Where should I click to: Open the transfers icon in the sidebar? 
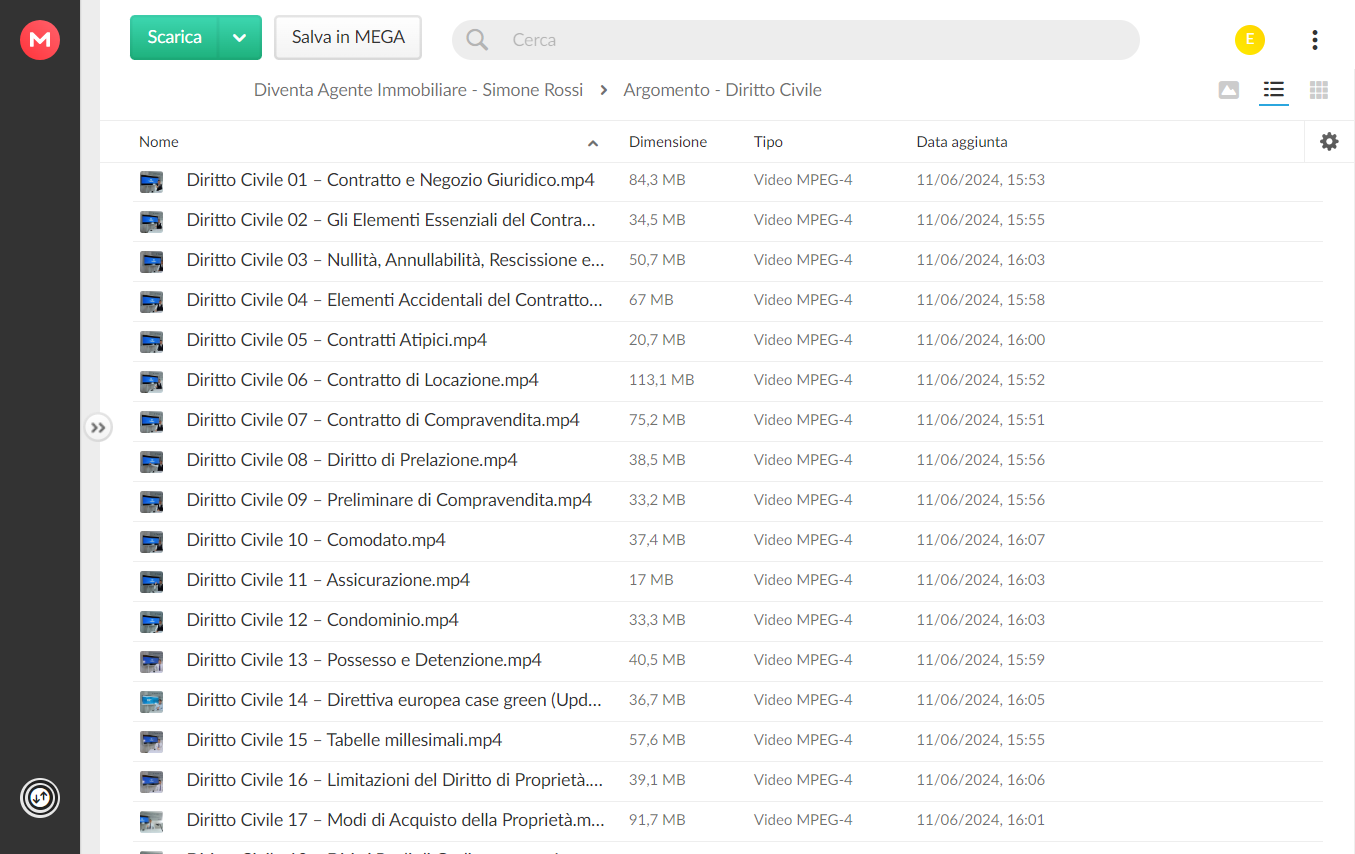click(40, 798)
